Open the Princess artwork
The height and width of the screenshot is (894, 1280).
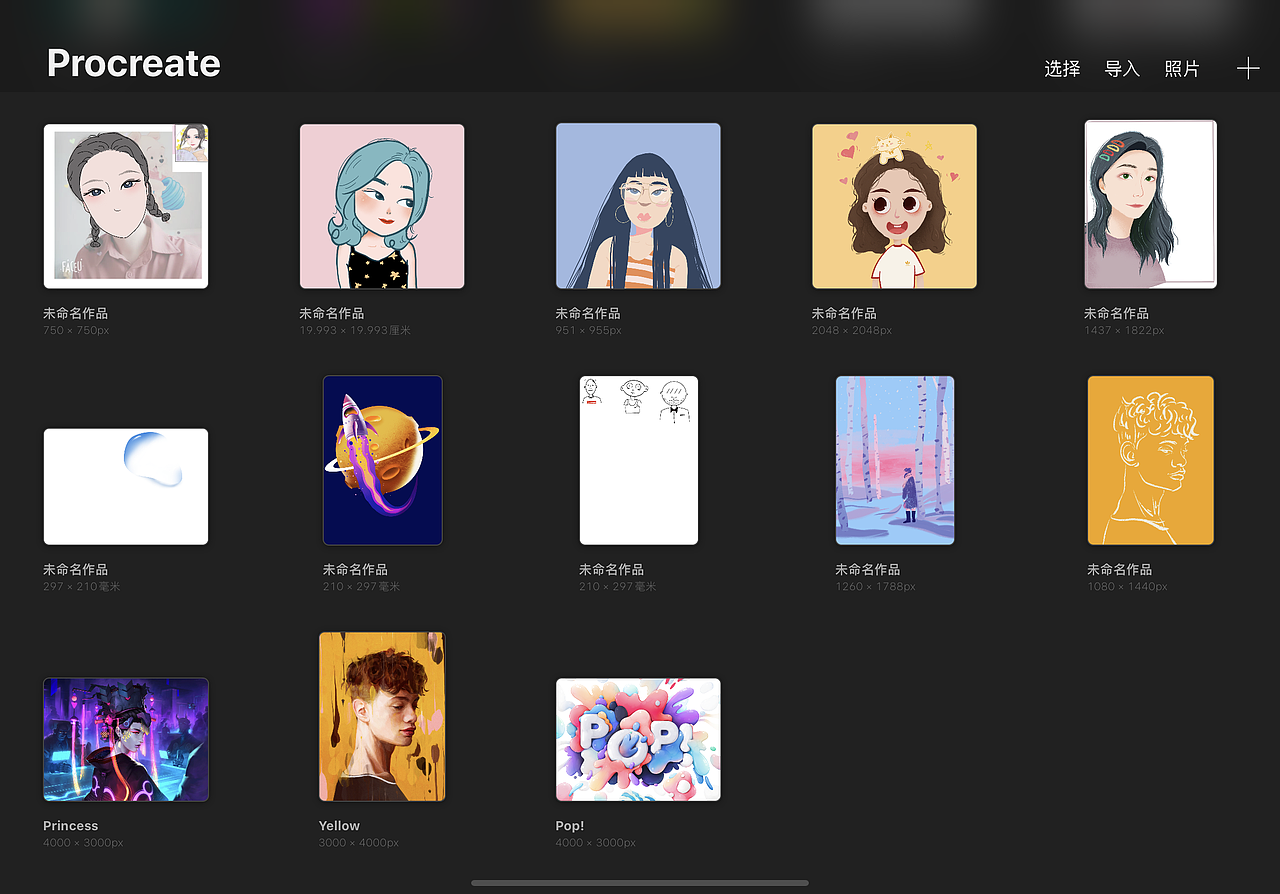tap(125, 739)
